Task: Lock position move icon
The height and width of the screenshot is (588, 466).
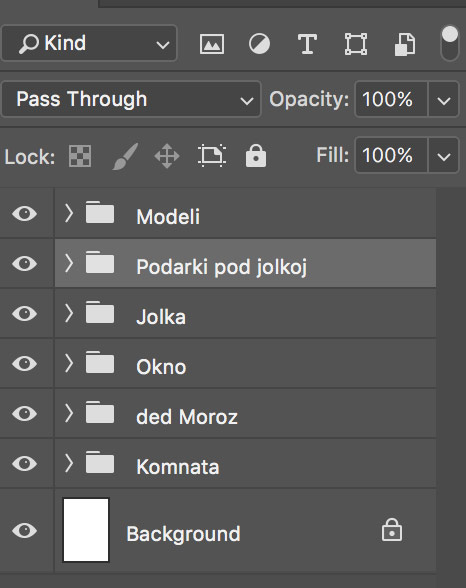Action: click(167, 156)
